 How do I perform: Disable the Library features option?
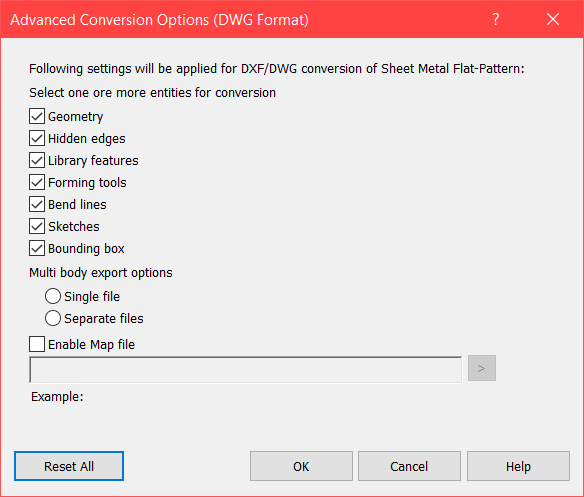click(x=37, y=160)
